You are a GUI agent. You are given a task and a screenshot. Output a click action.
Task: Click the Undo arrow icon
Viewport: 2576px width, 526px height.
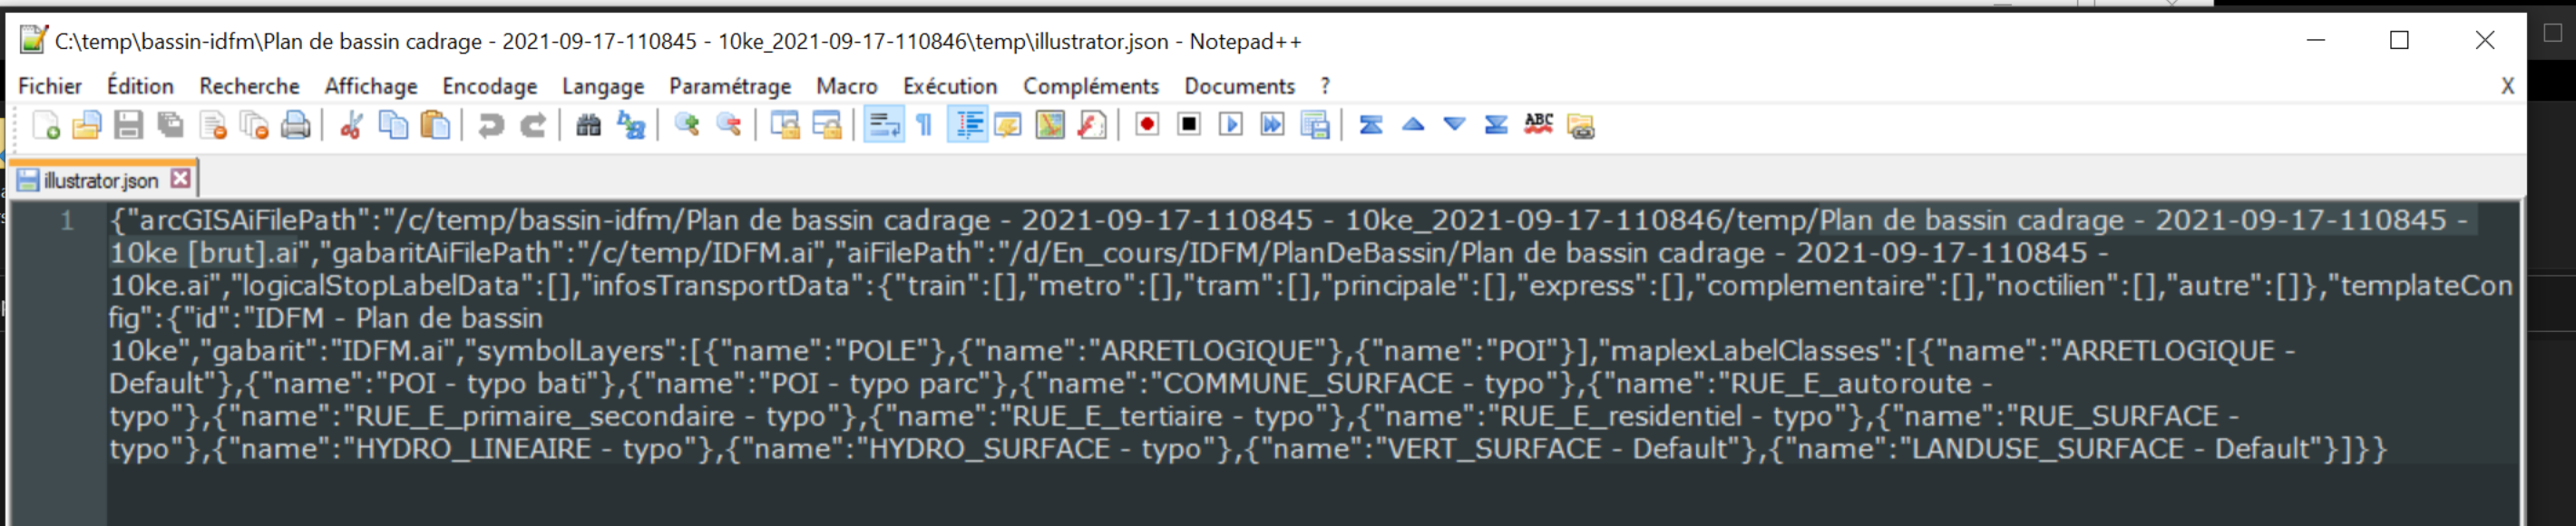point(490,125)
